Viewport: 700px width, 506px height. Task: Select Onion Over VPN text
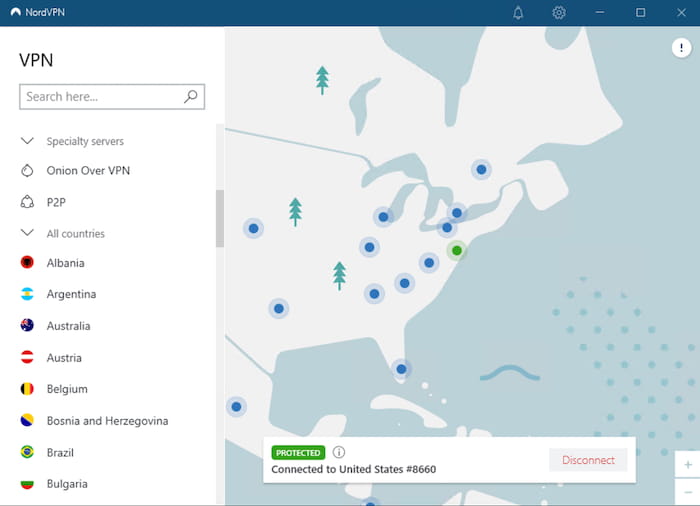point(88,171)
